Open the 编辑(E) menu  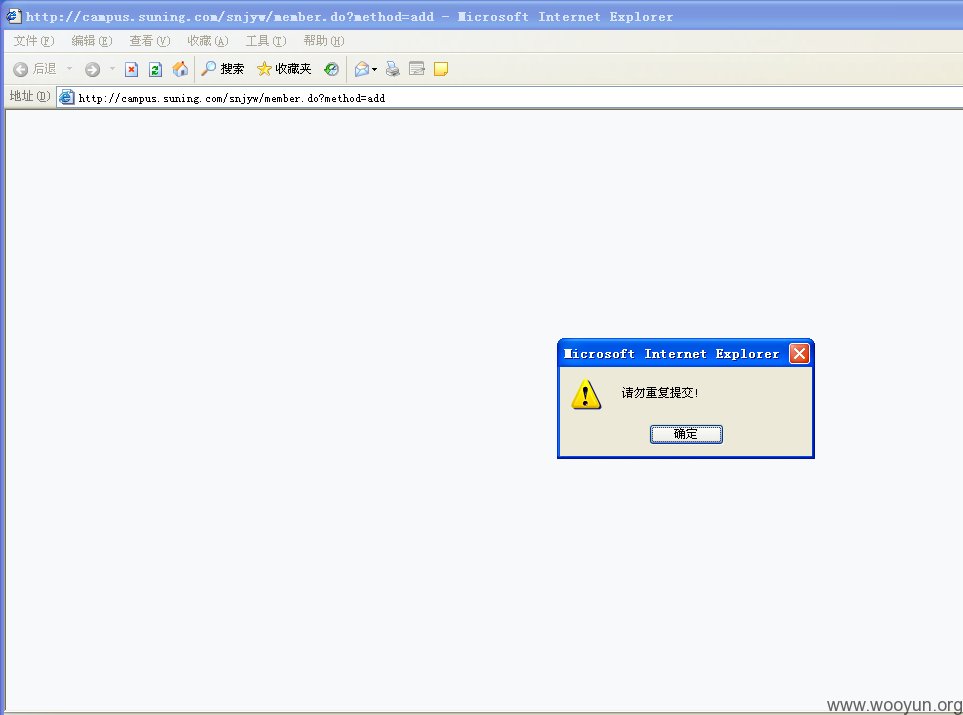[x=92, y=41]
